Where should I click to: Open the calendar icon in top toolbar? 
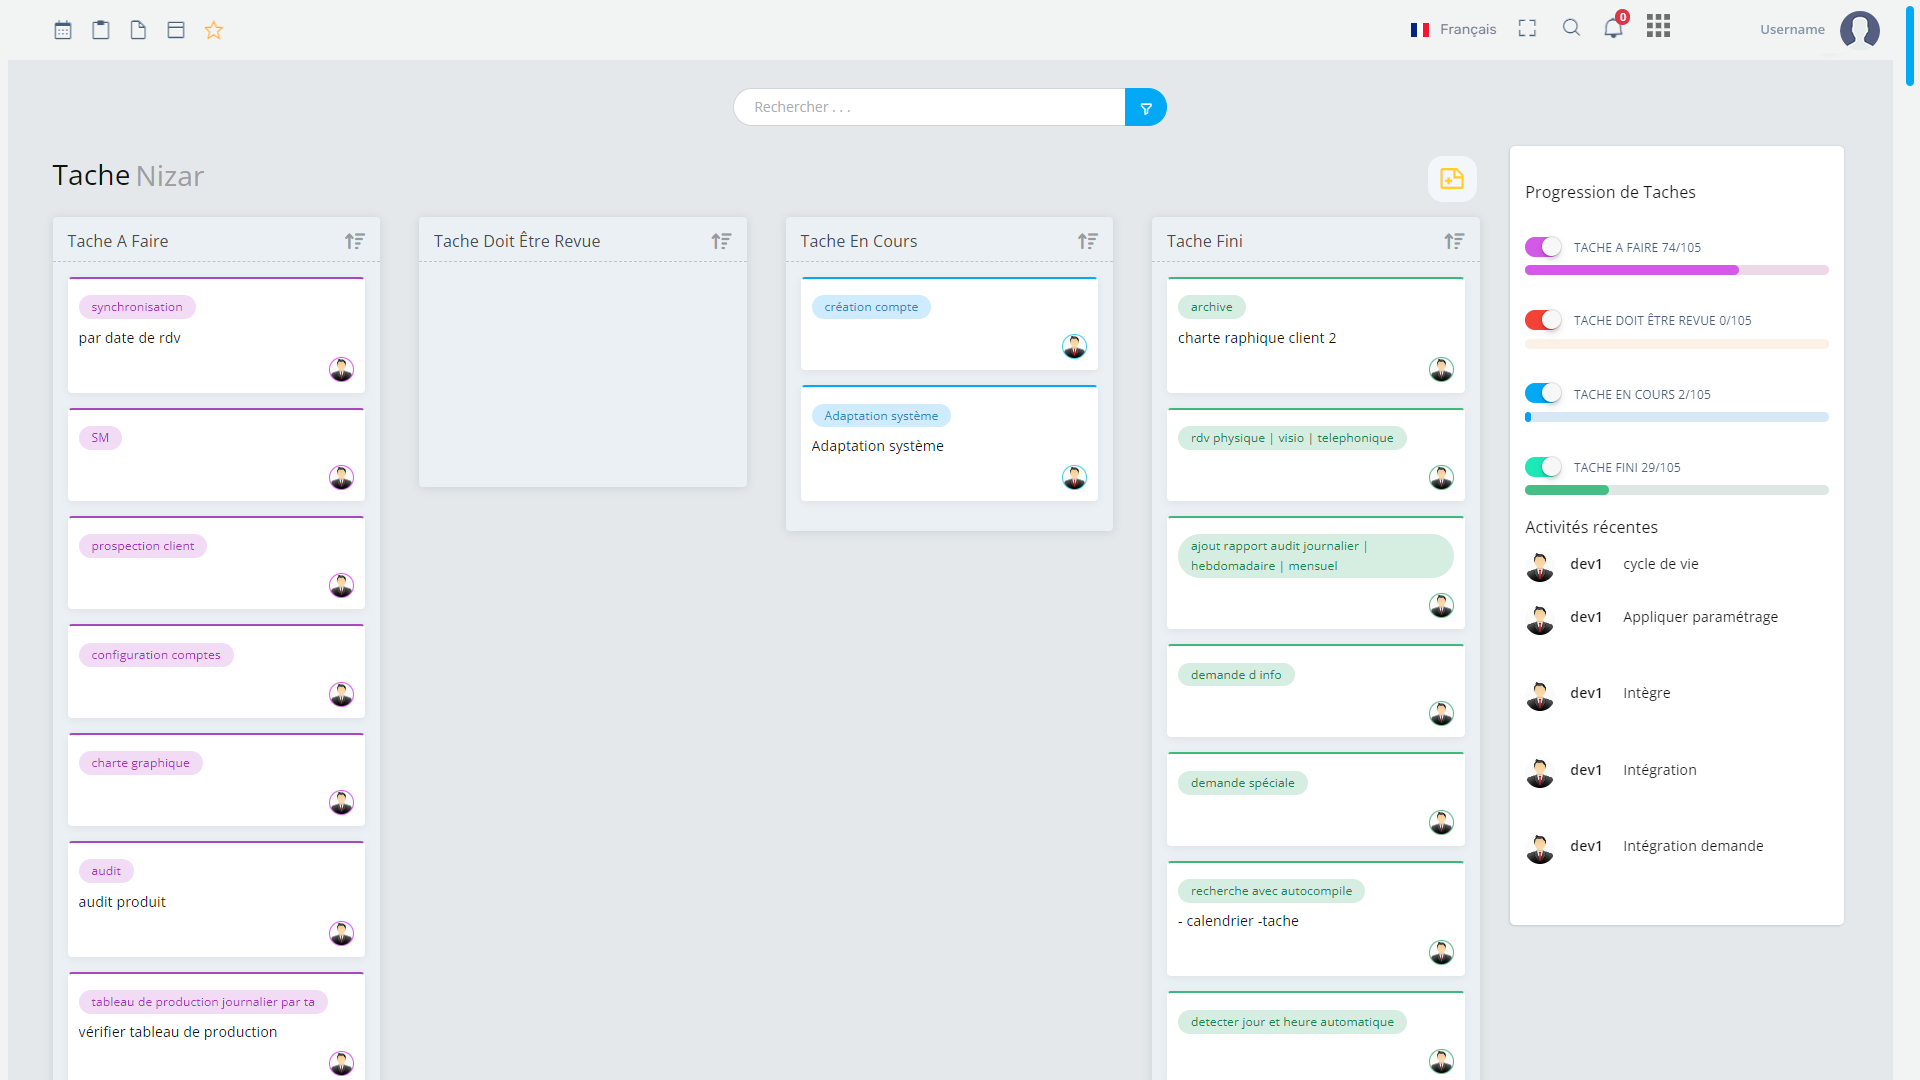[x=63, y=30]
